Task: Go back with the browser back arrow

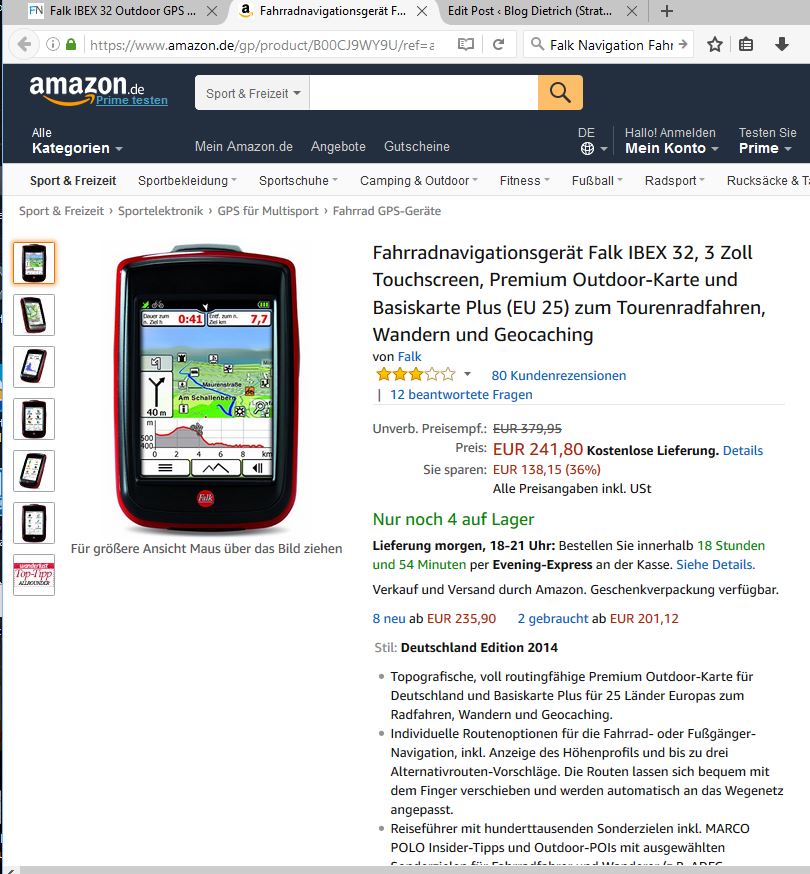Action: (25, 45)
